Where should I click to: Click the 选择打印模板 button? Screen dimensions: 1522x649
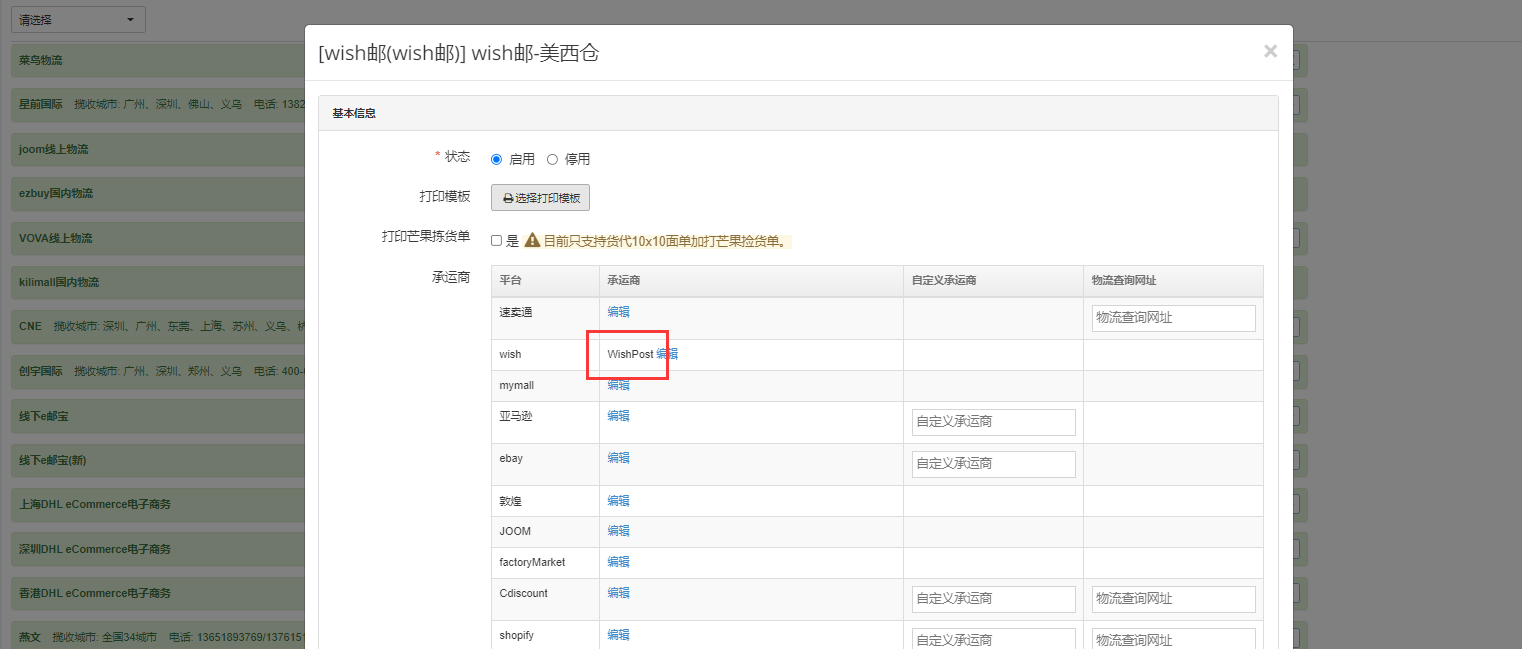pyautogui.click(x=540, y=198)
